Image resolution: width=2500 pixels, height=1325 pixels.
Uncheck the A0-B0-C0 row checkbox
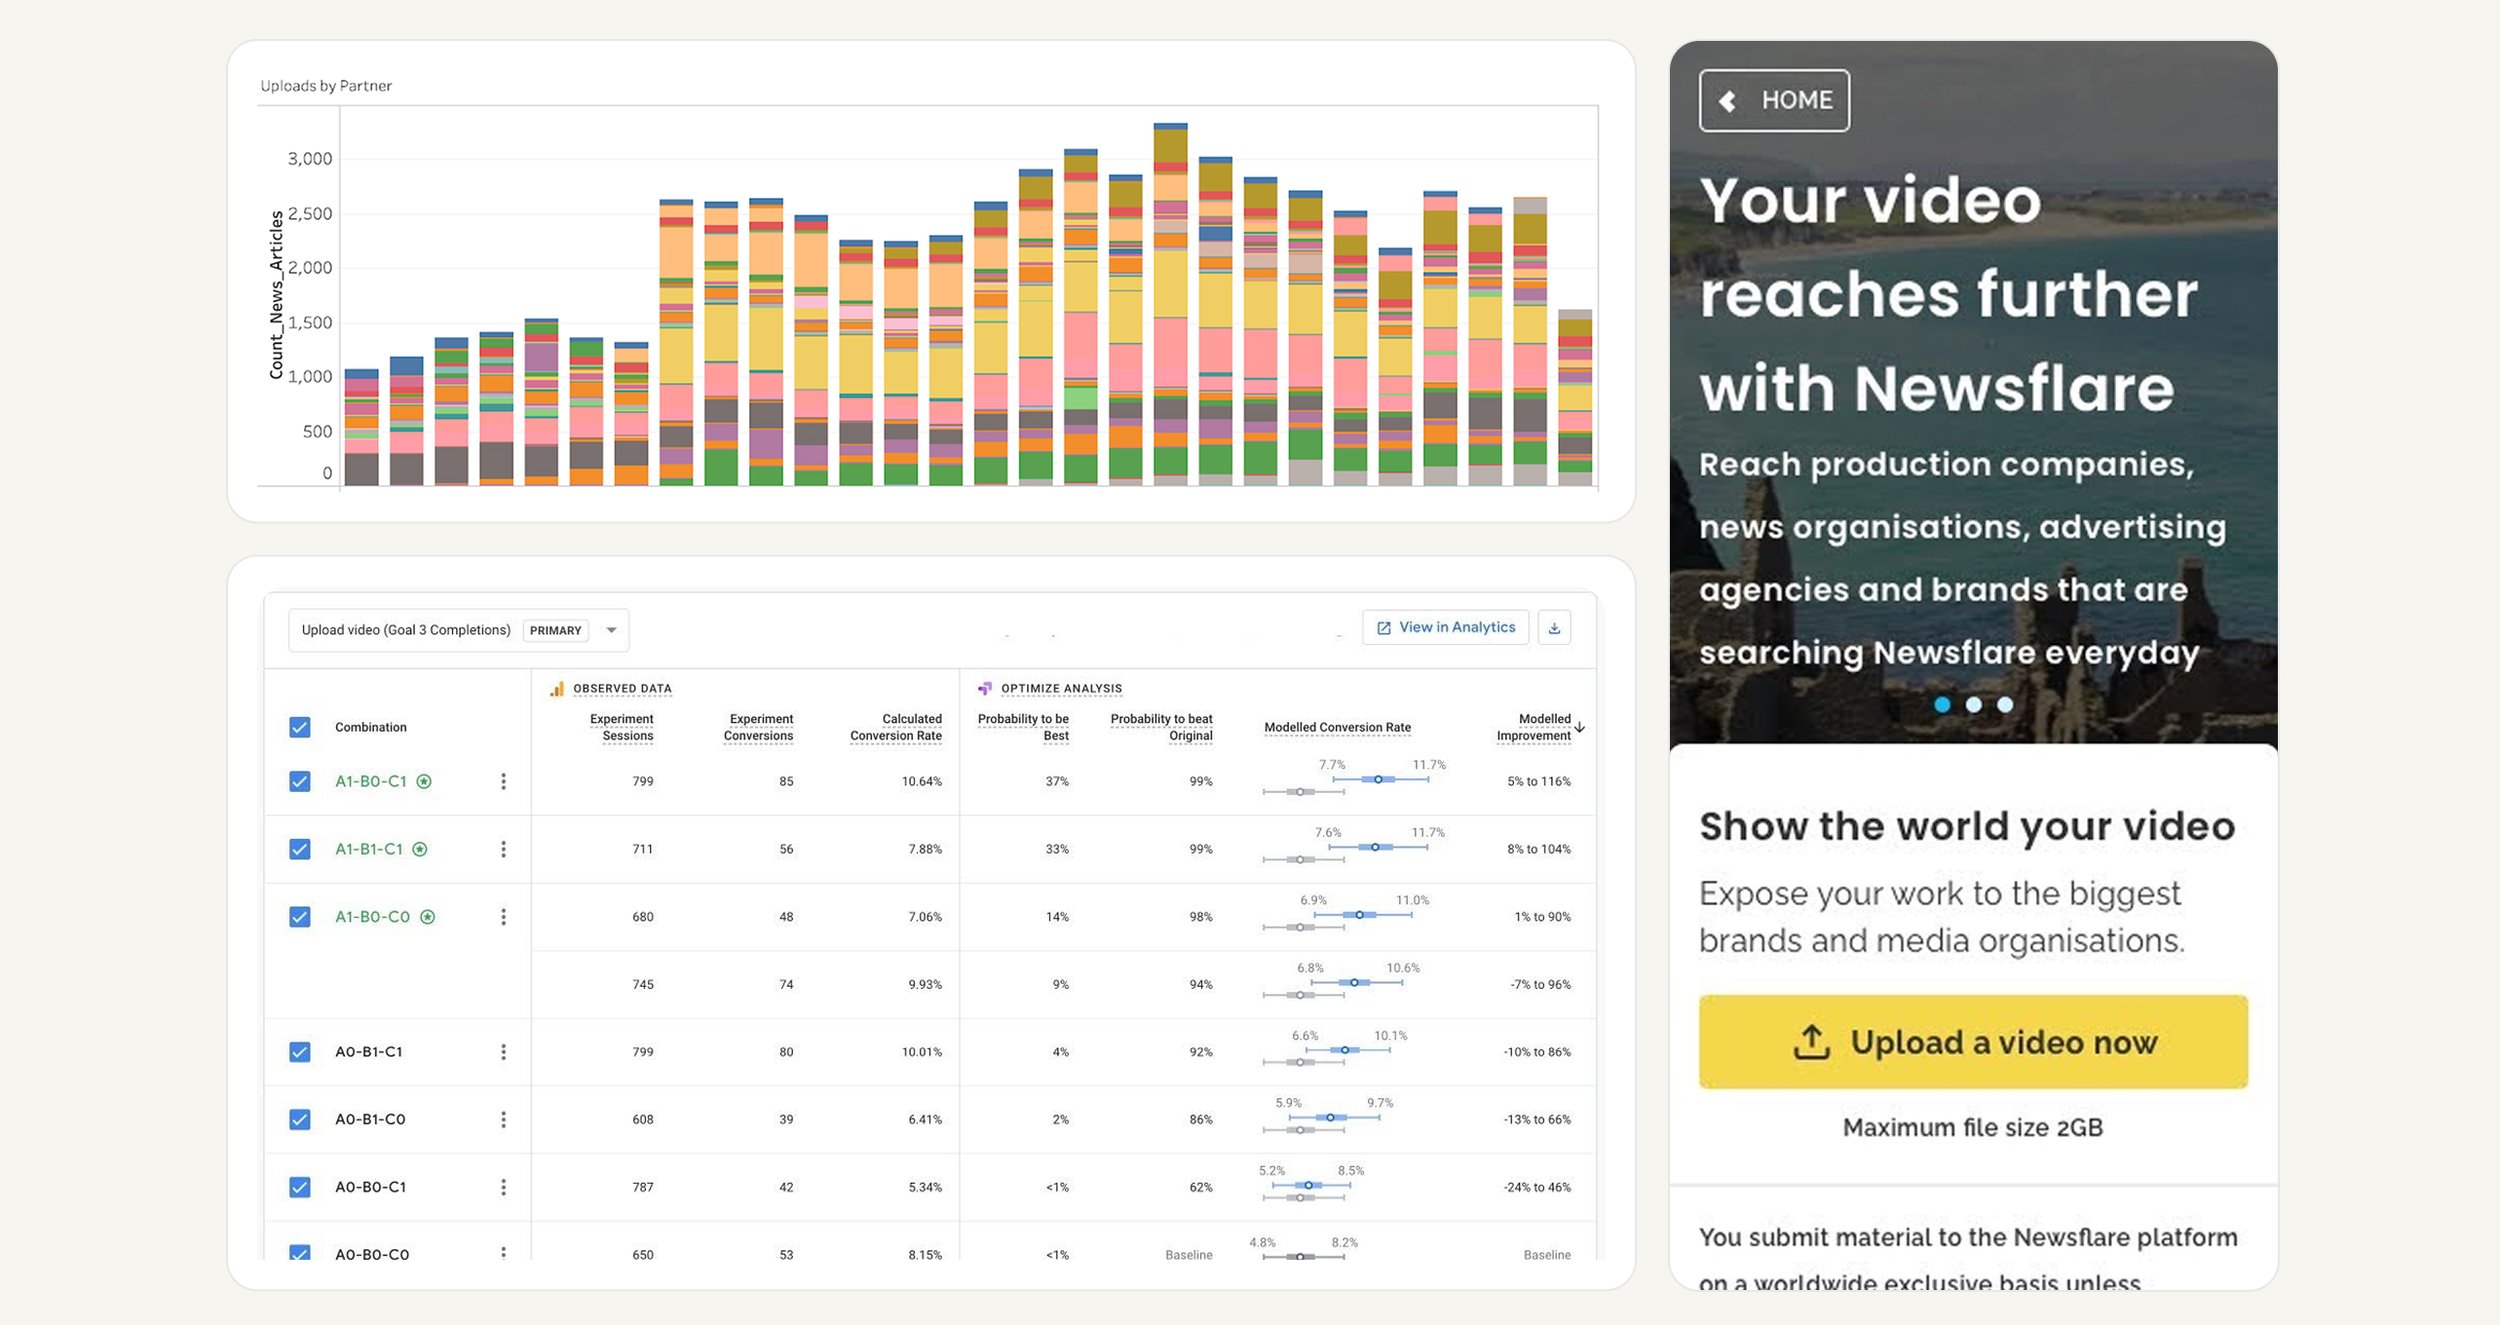click(x=299, y=1251)
